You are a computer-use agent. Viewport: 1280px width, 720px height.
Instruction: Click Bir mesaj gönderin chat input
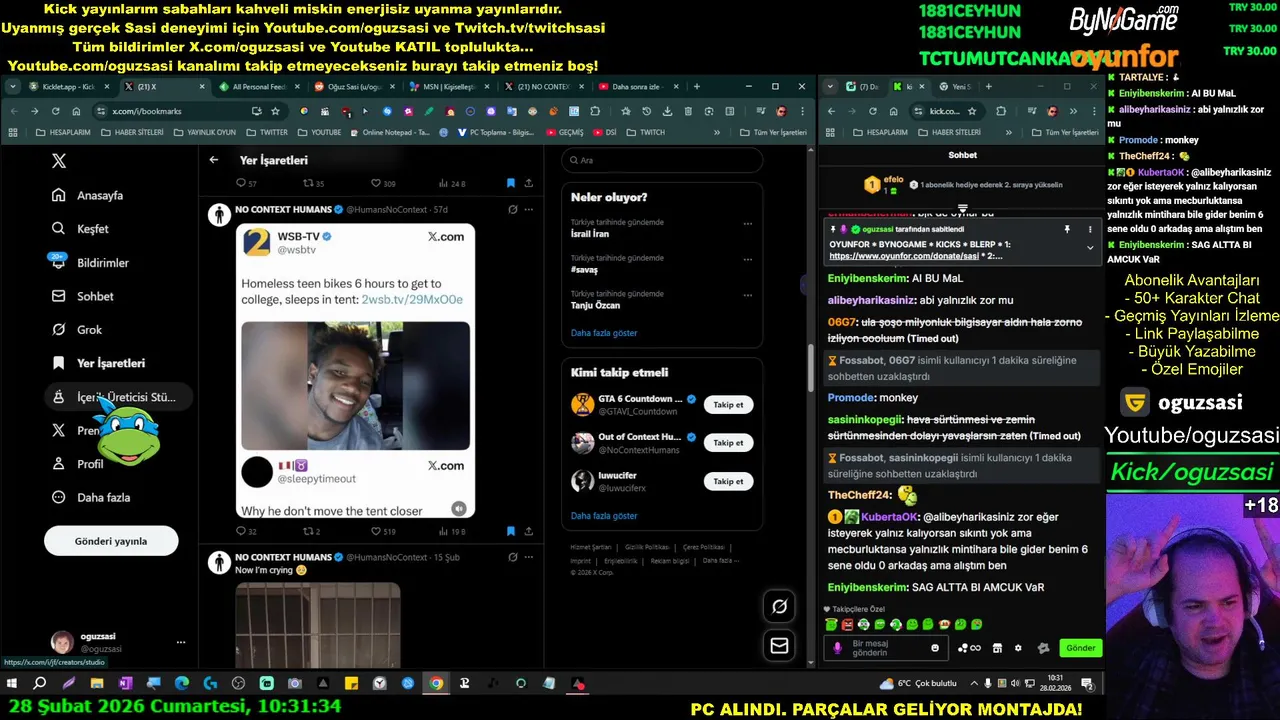click(888, 648)
